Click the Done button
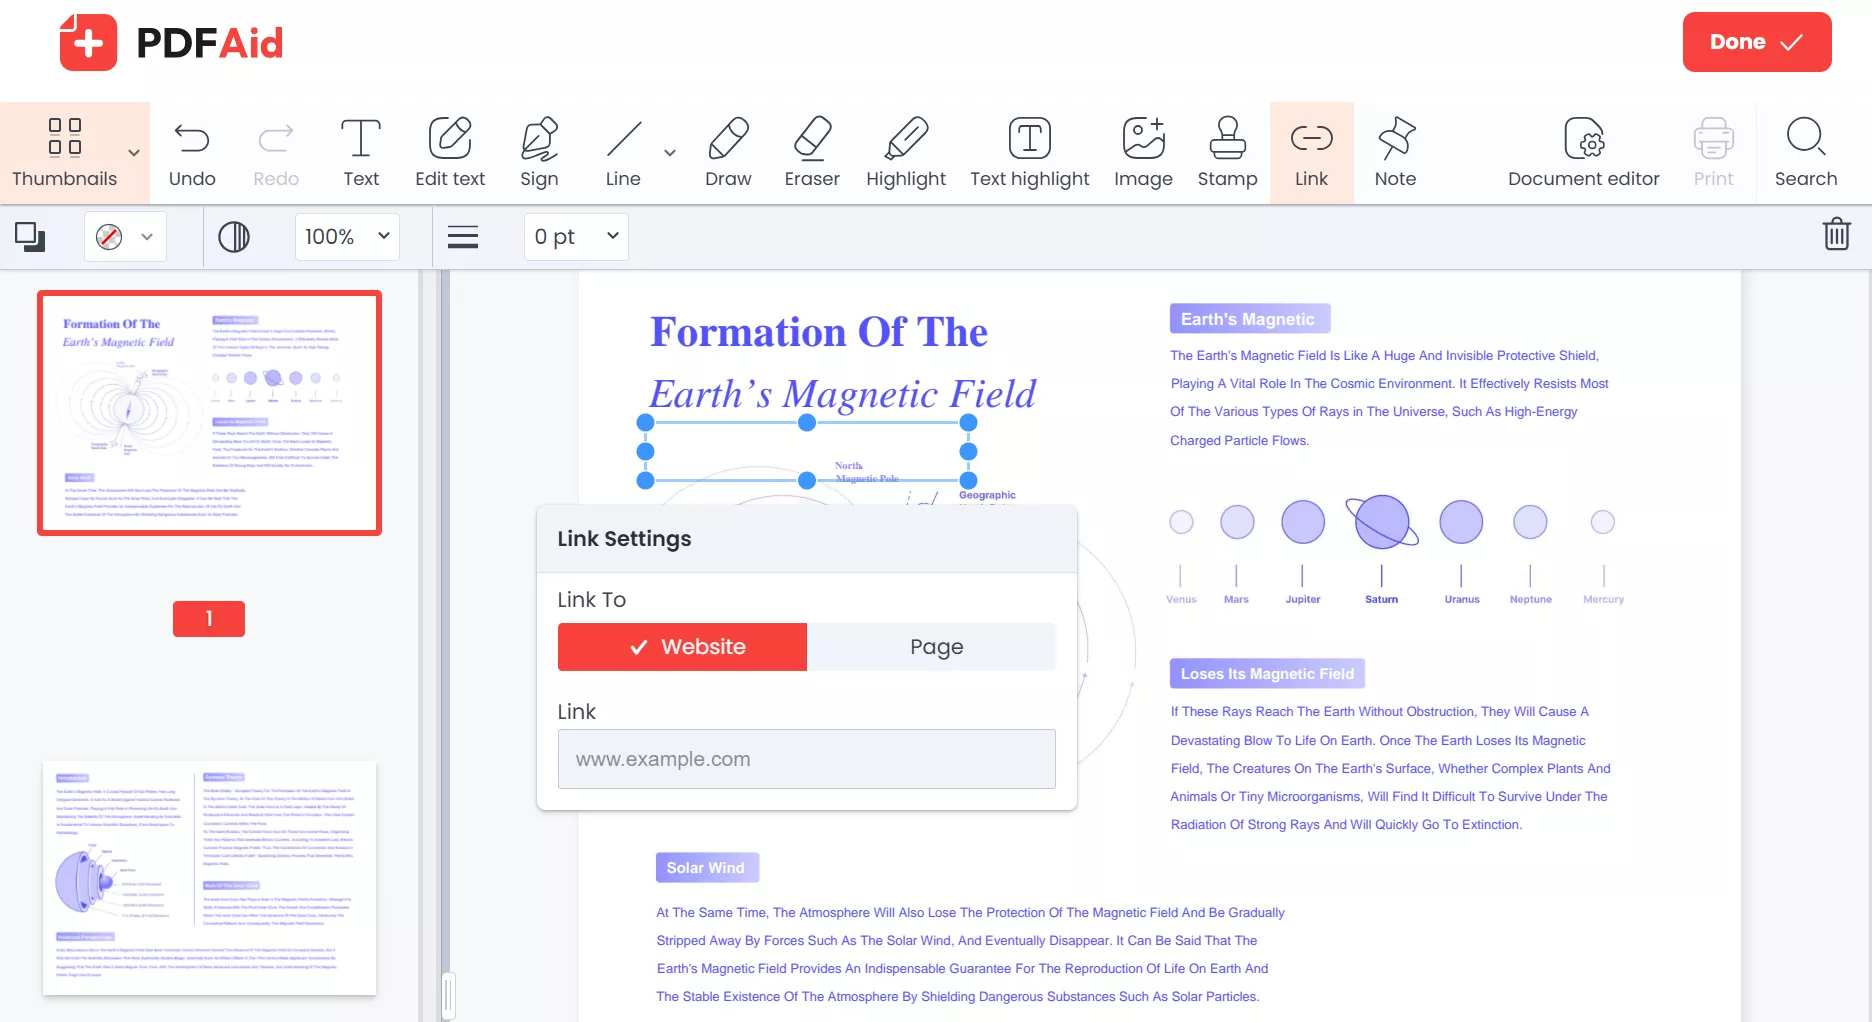 click(x=1756, y=42)
